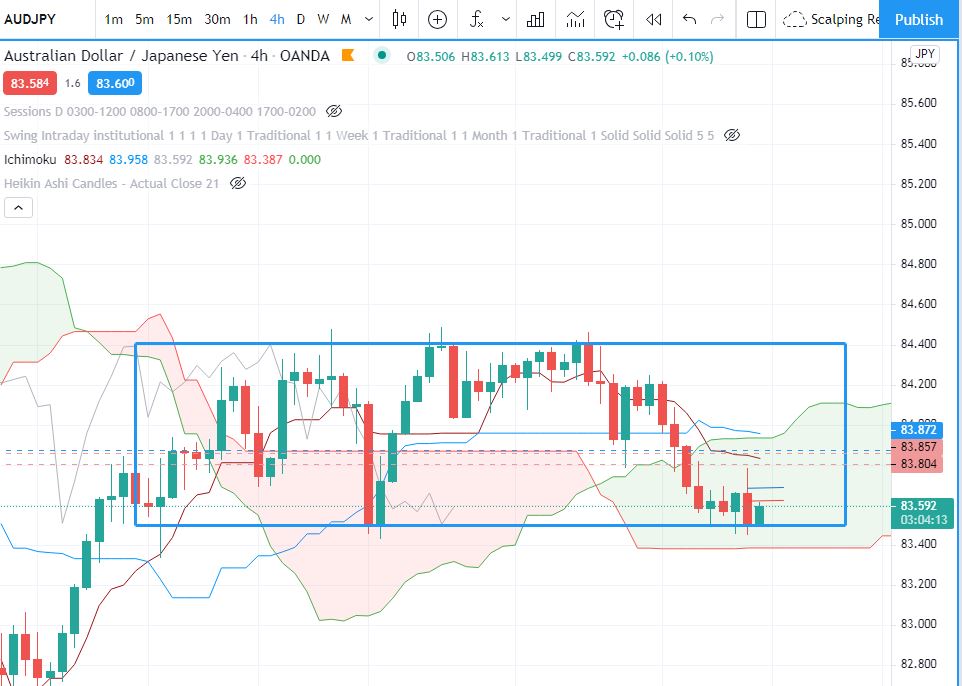Redo the last chart action

[x=717, y=20]
